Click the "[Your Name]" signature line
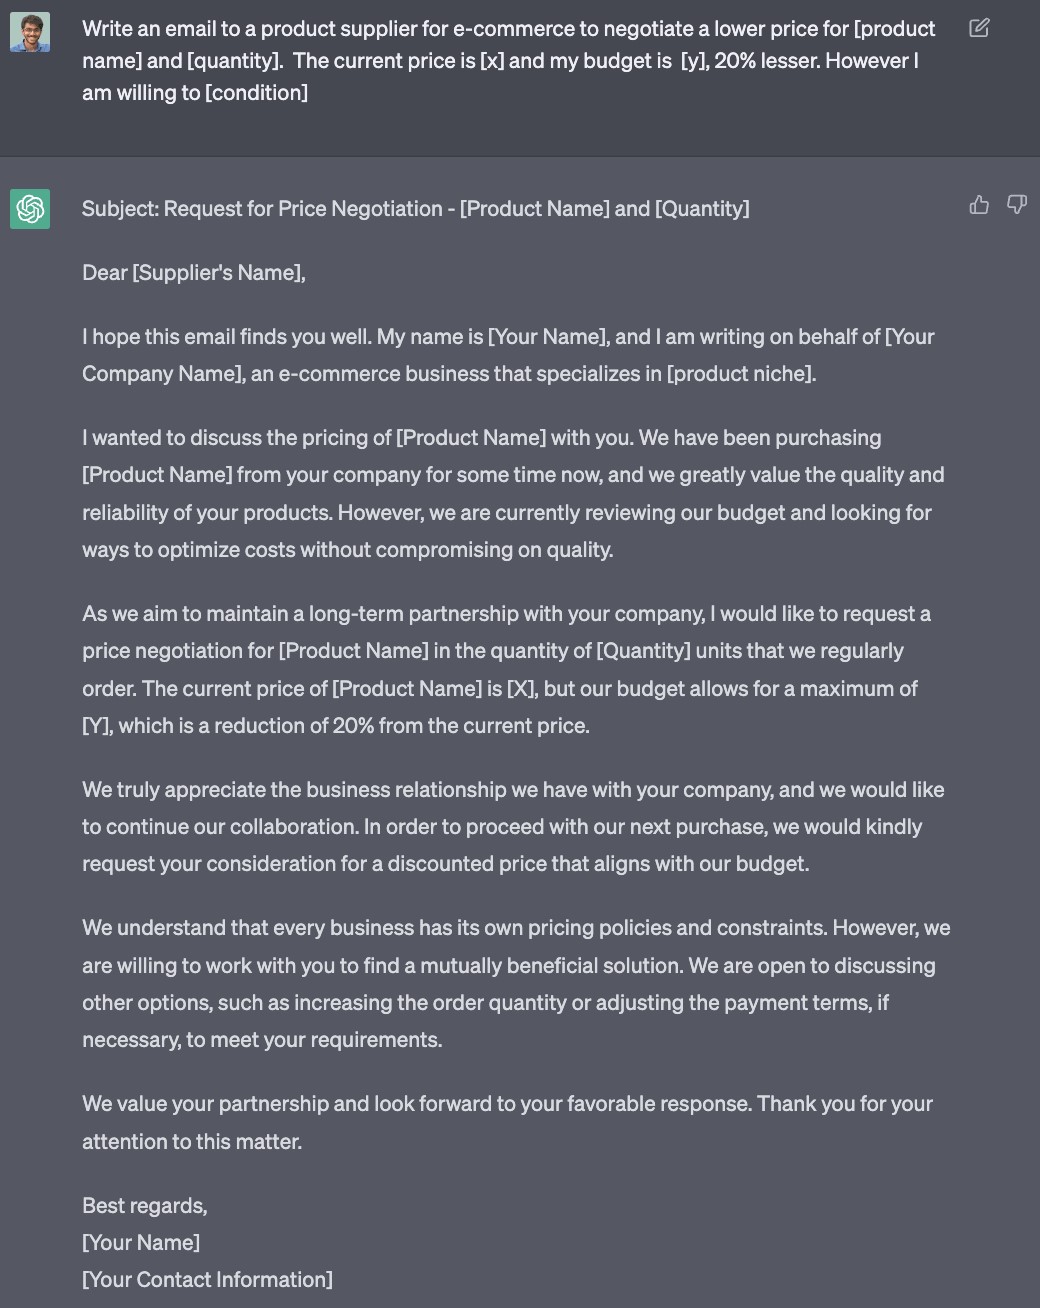Image resolution: width=1040 pixels, height=1308 pixels. (x=141, y=1243)
